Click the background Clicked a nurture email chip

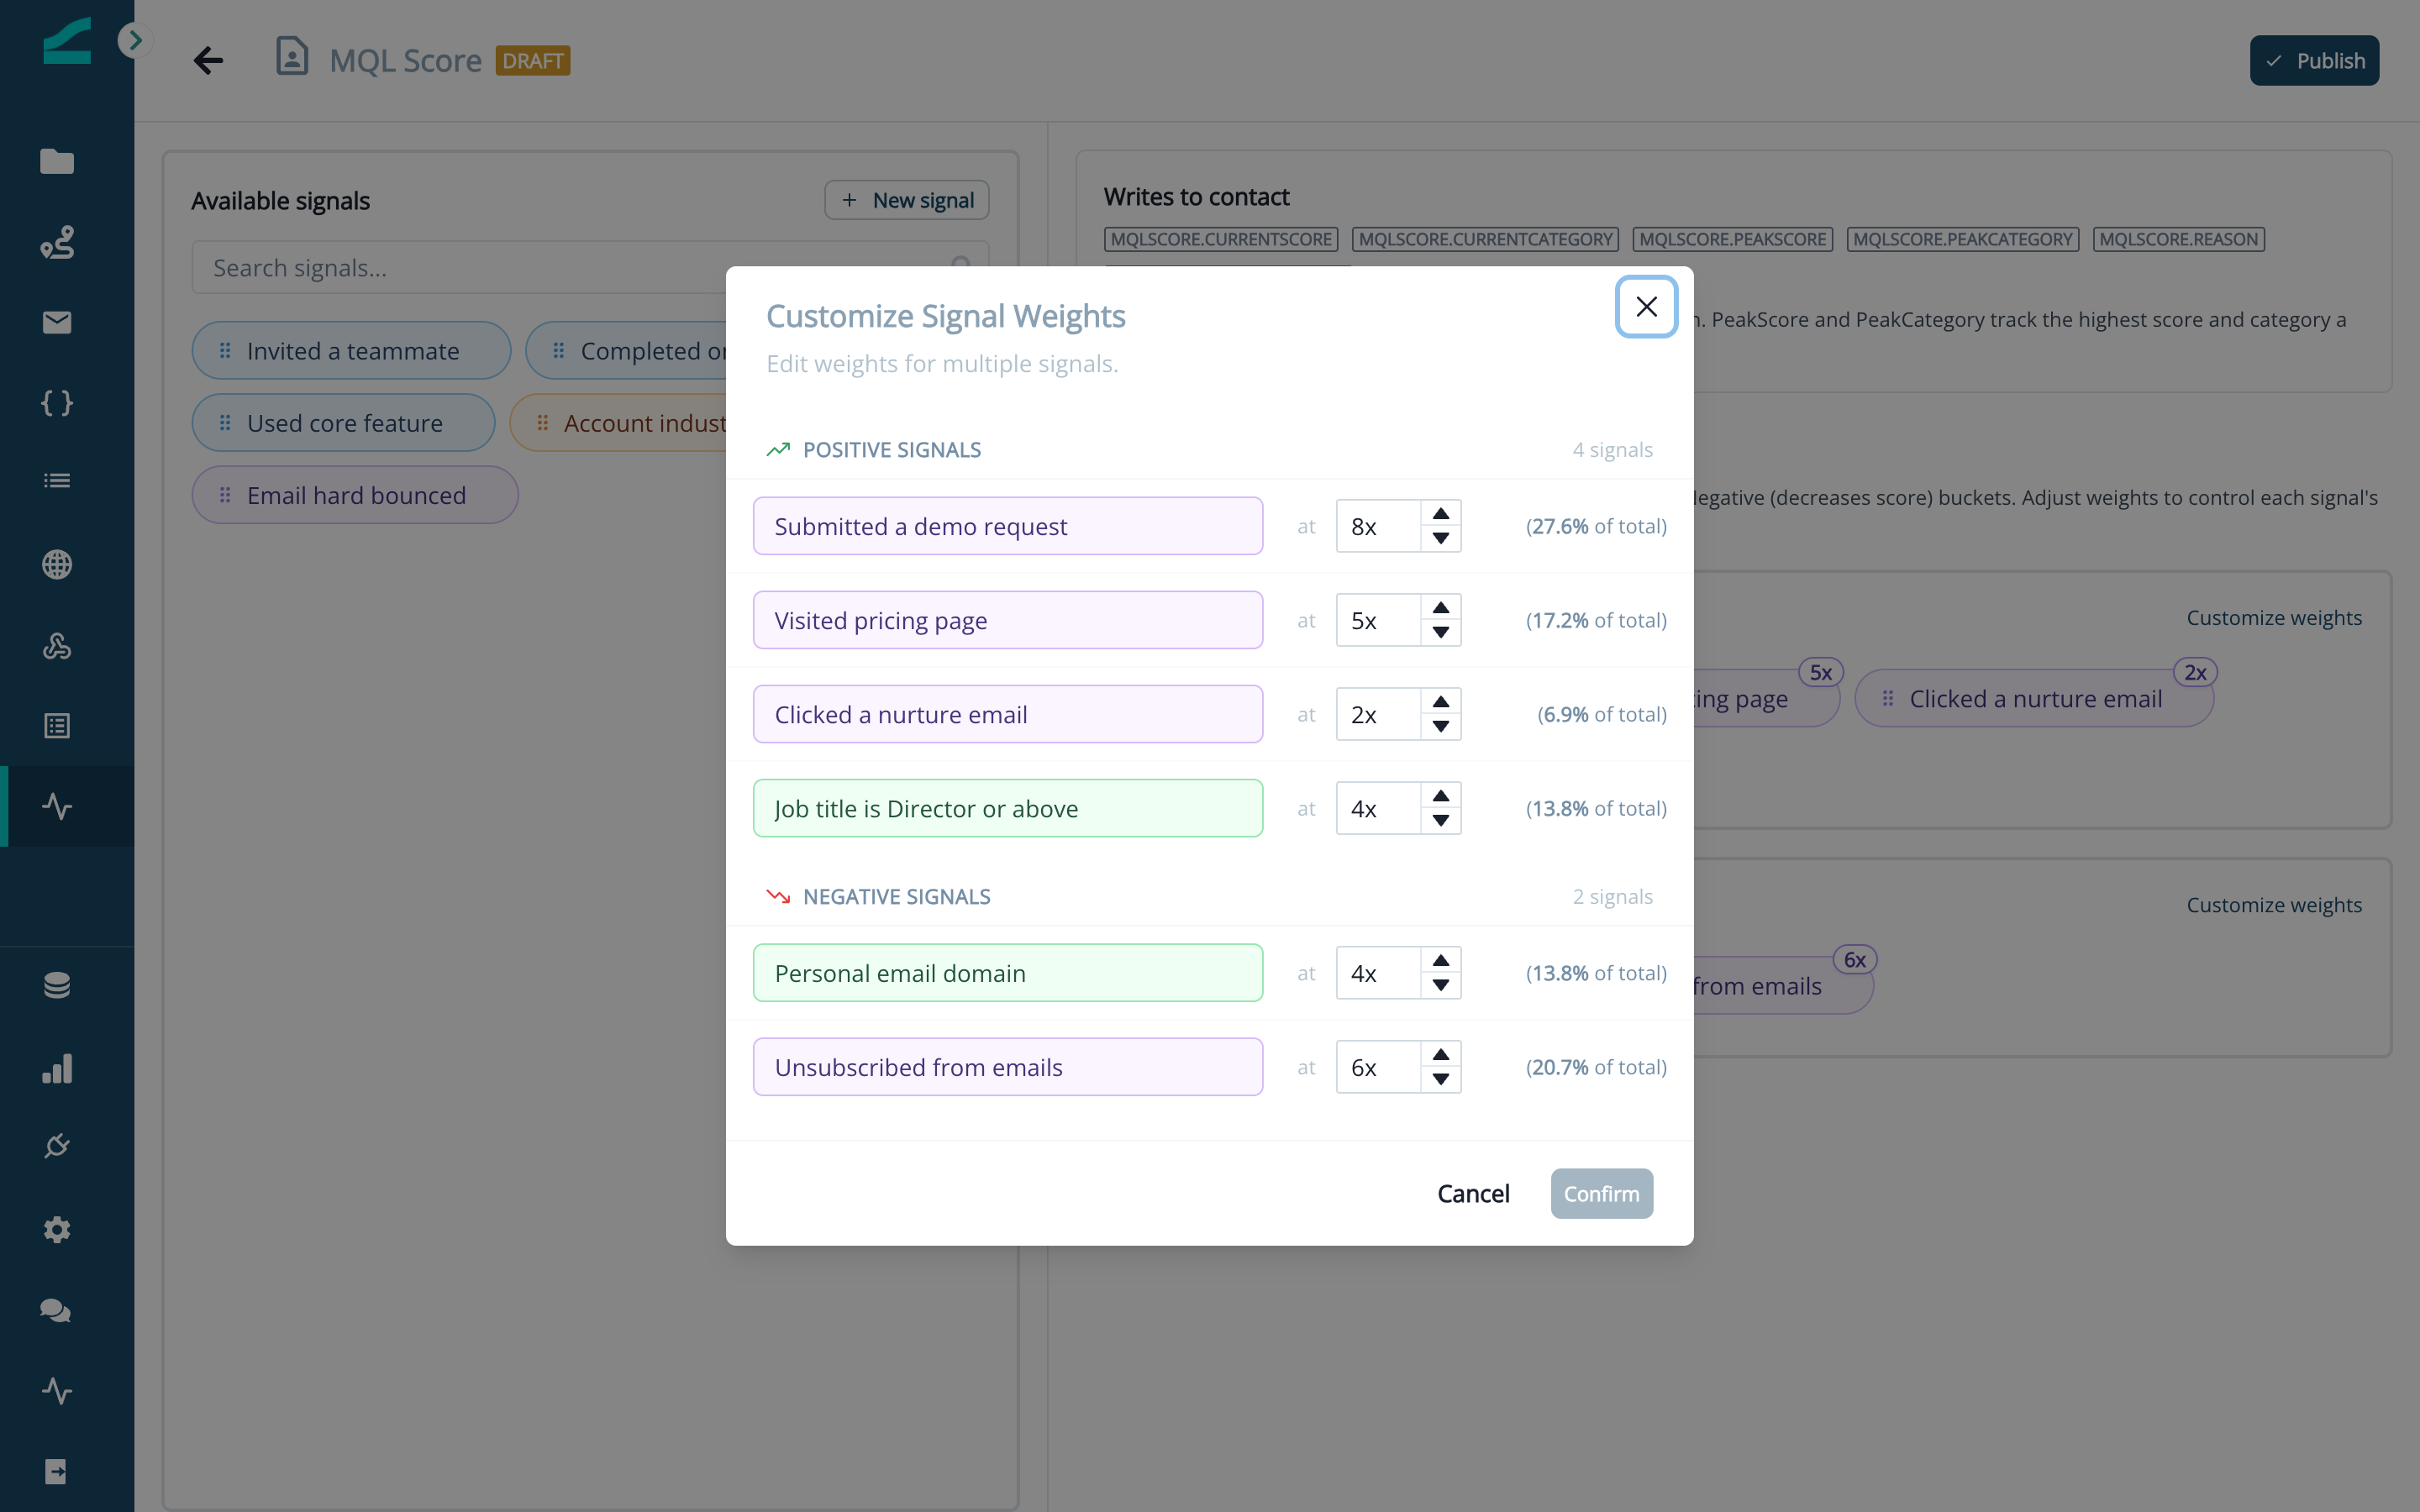2034,698
